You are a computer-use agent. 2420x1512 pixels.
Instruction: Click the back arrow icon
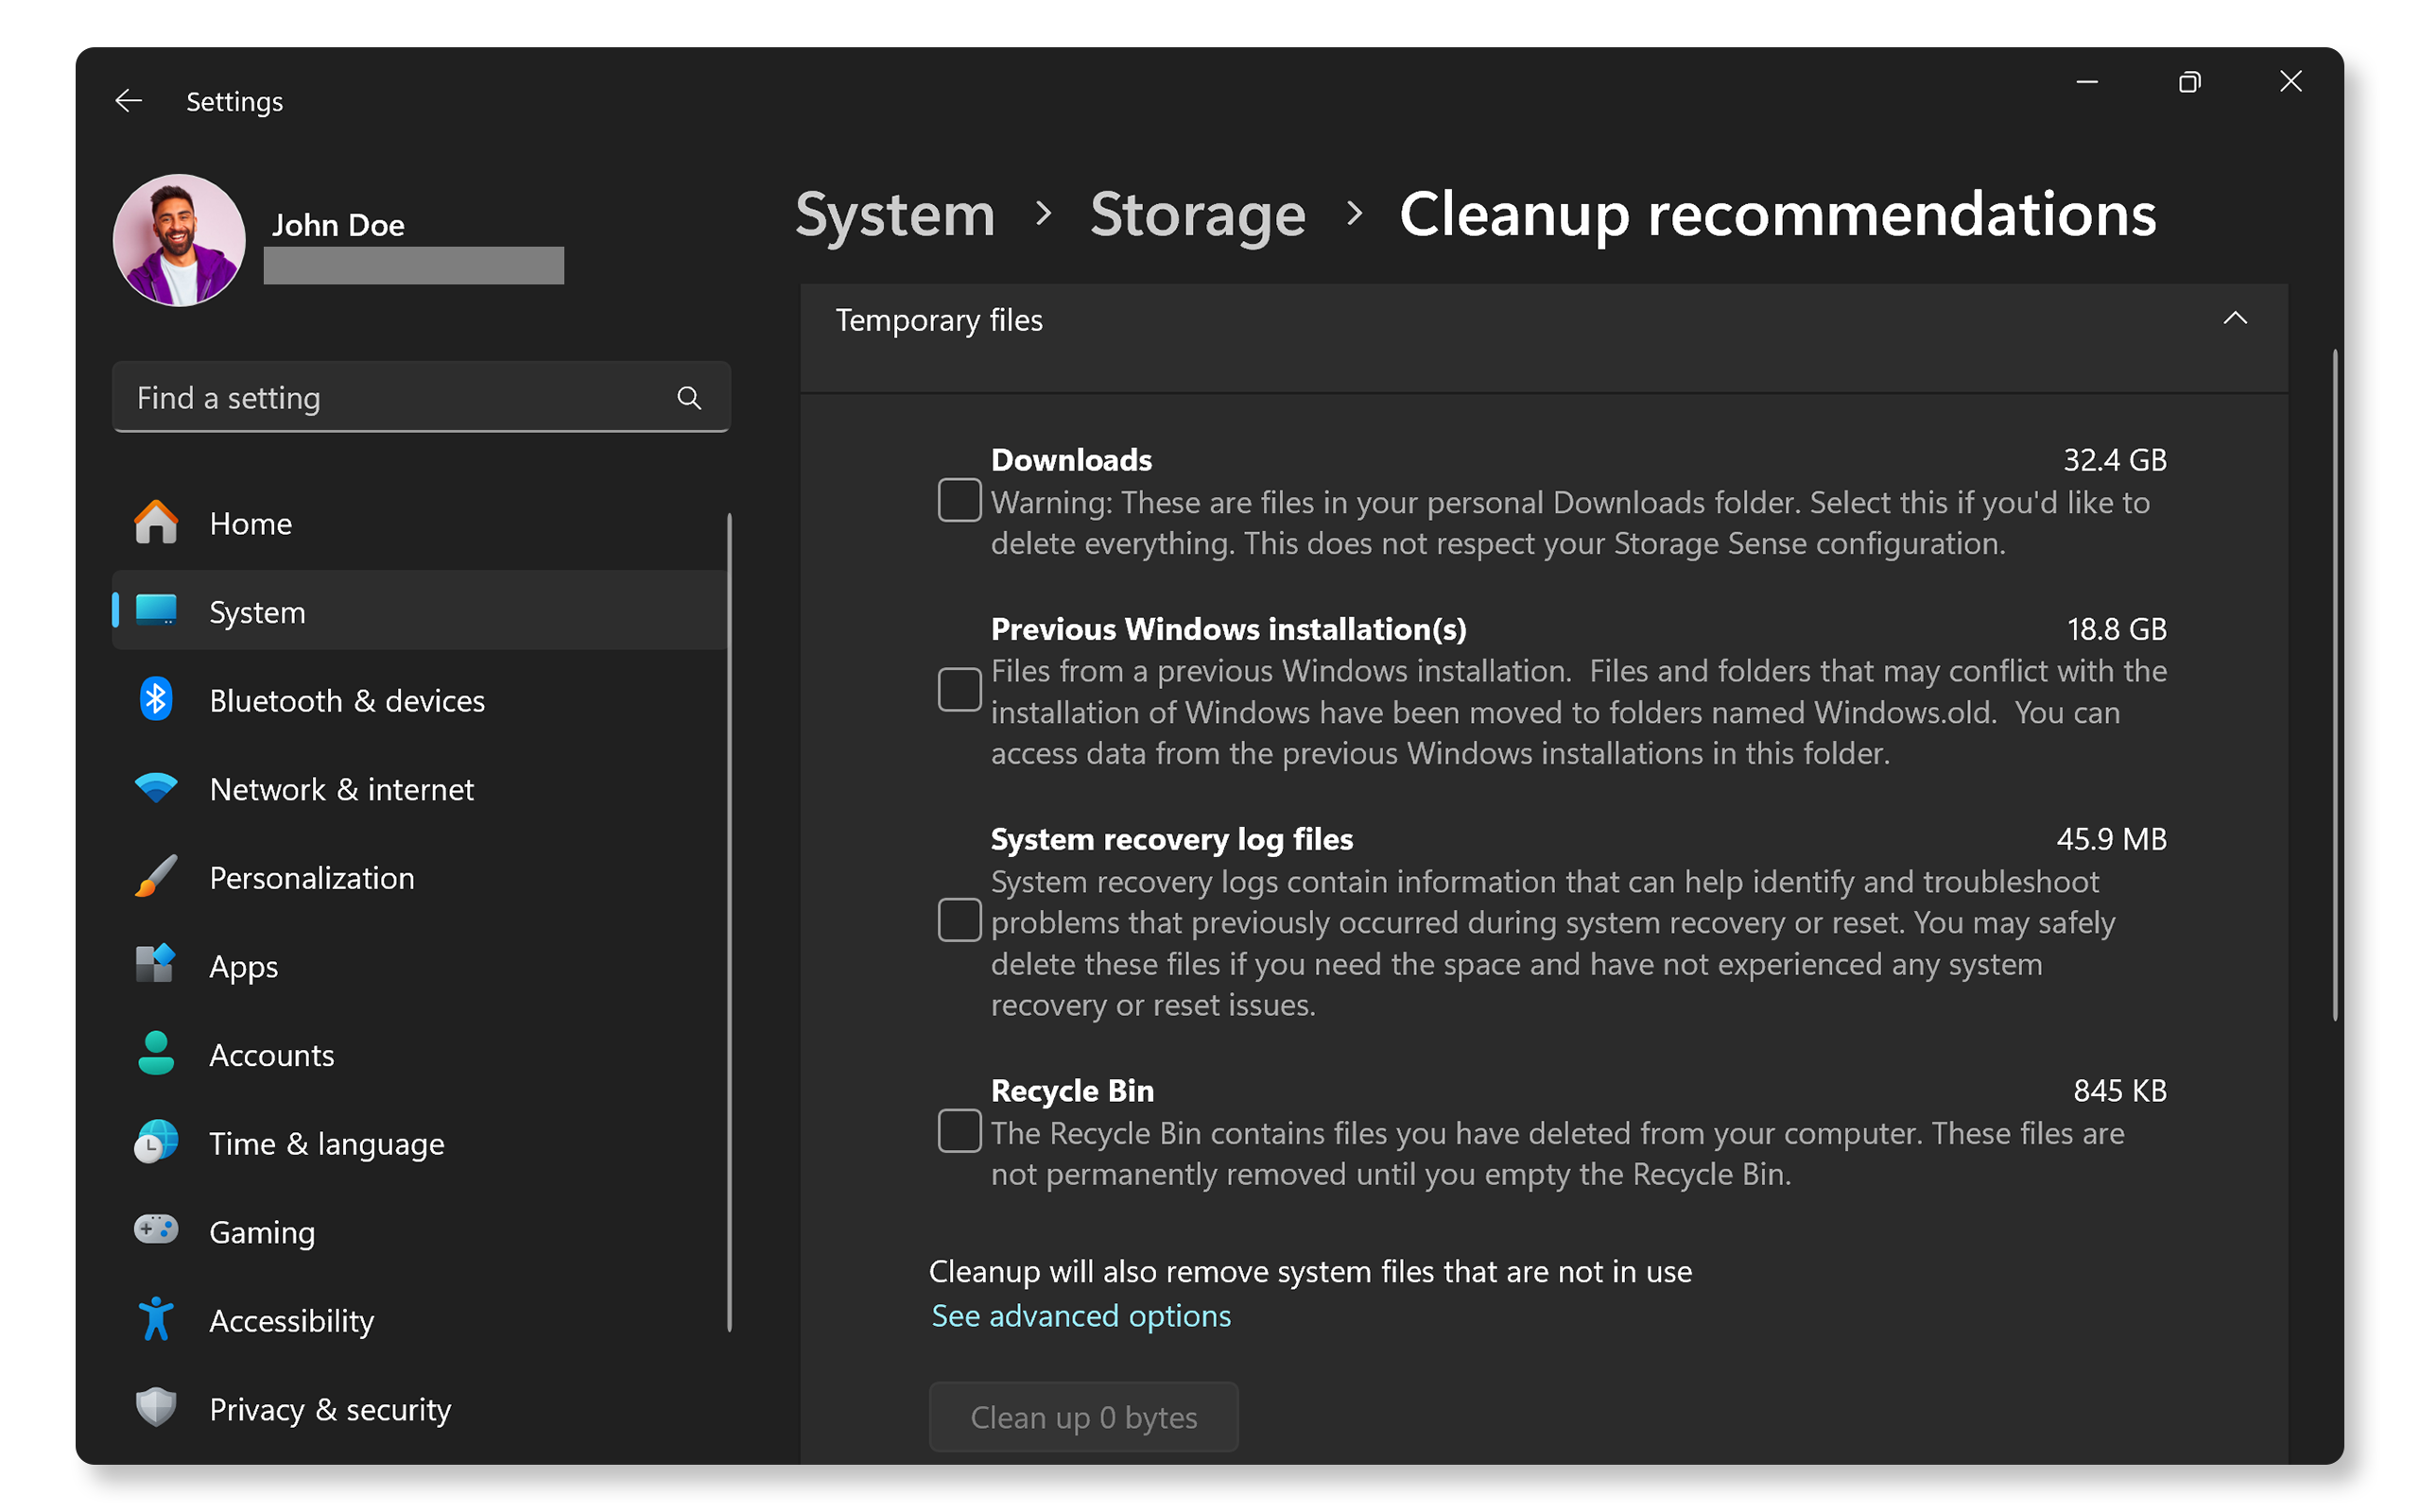(x=128, y=101)
